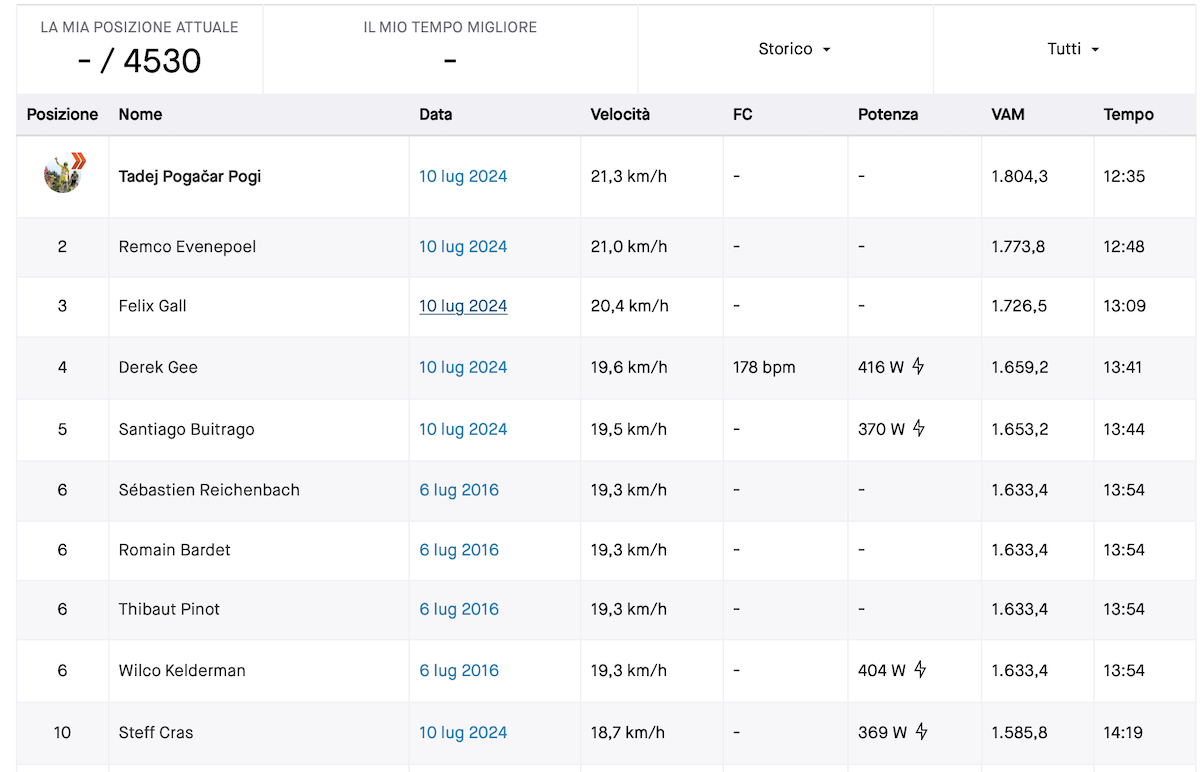
Task: Click the Tempo column header
Action: (1128, 114)
